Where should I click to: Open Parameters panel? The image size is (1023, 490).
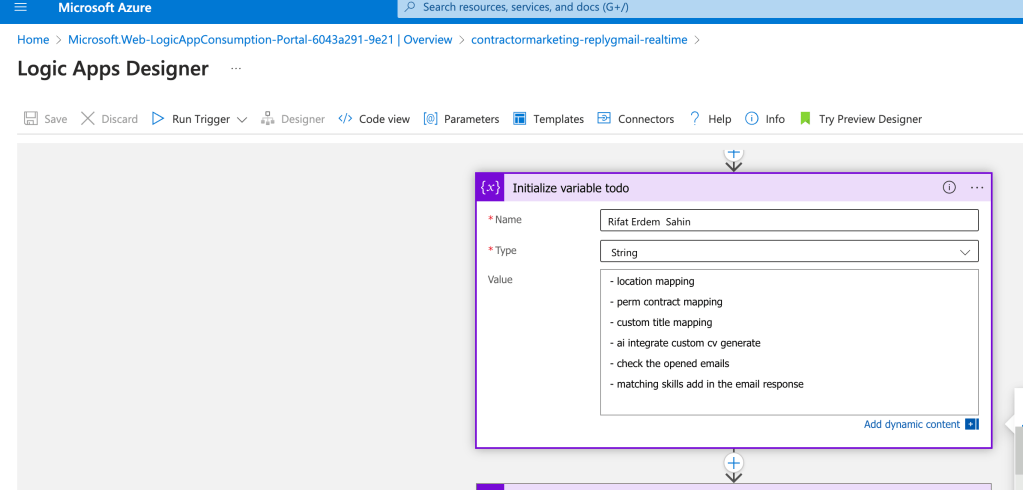(472, 119)
